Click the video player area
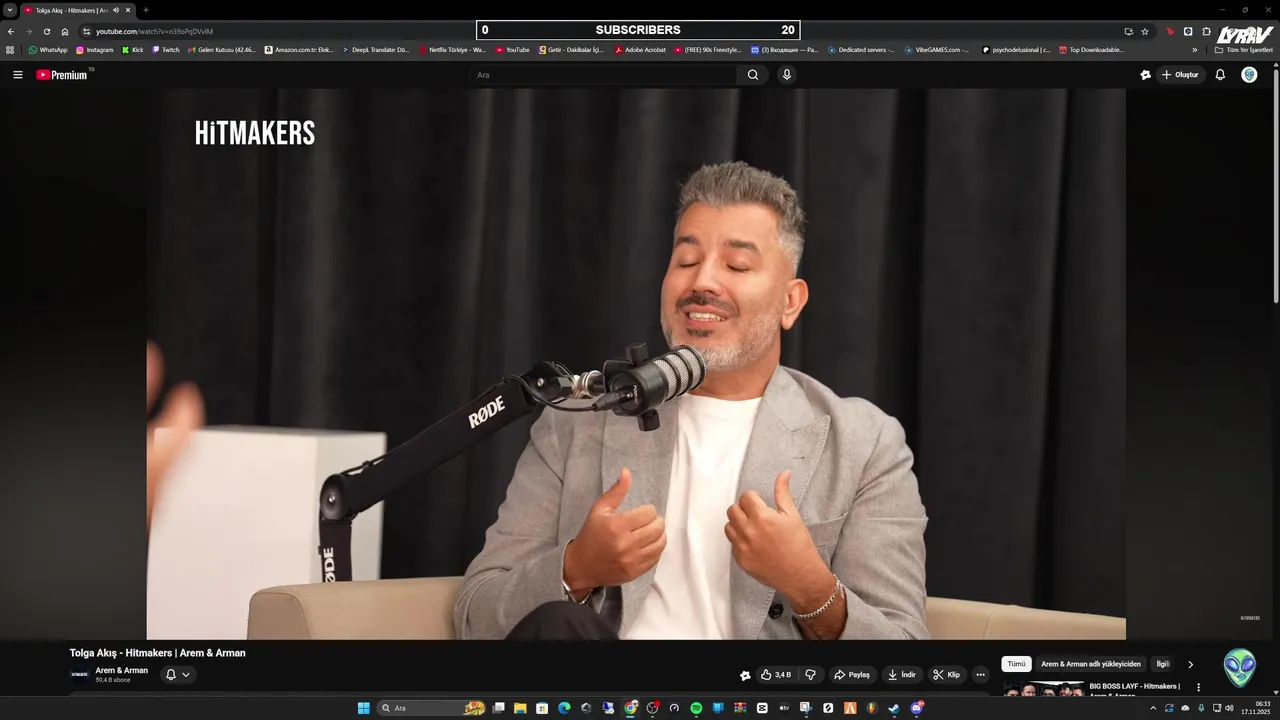 pyautogui.click(x=636, y=364)
